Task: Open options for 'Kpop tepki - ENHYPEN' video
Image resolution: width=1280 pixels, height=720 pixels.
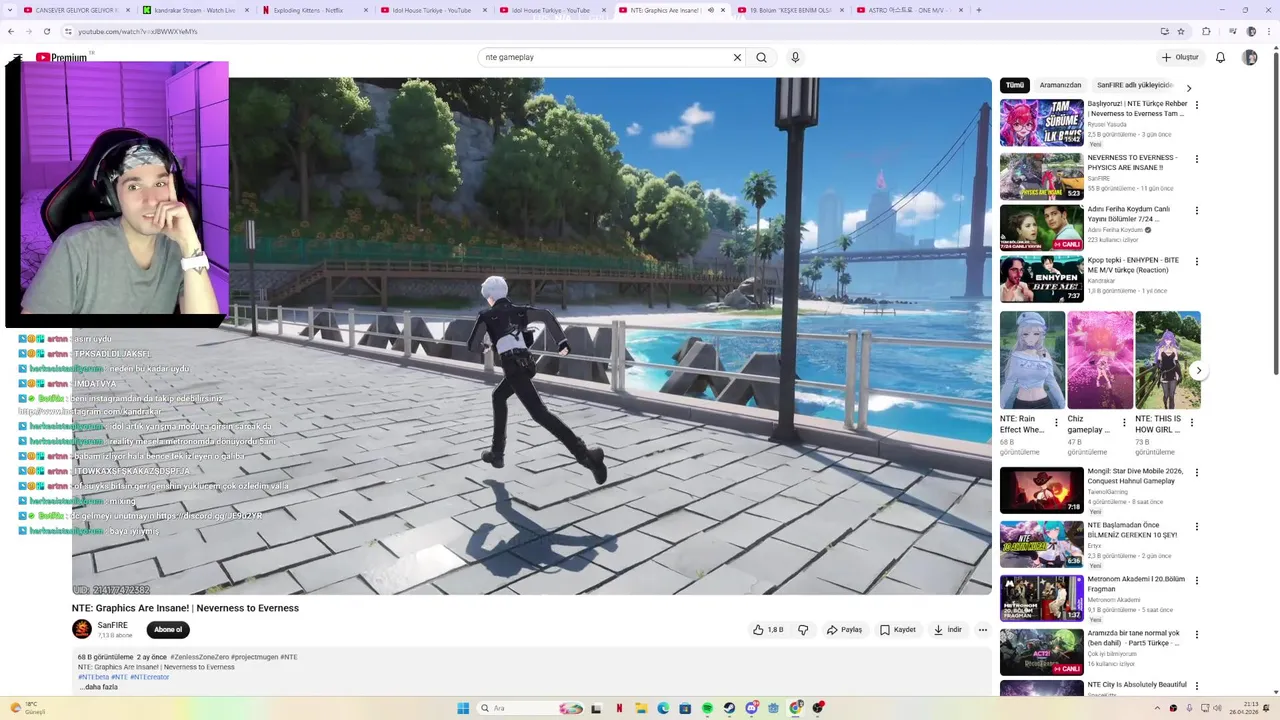Action: 1197,262
